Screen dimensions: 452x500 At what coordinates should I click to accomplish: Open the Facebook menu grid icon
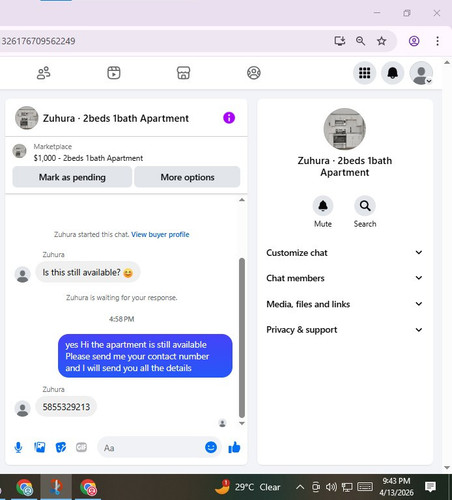[x=364, y=73]
